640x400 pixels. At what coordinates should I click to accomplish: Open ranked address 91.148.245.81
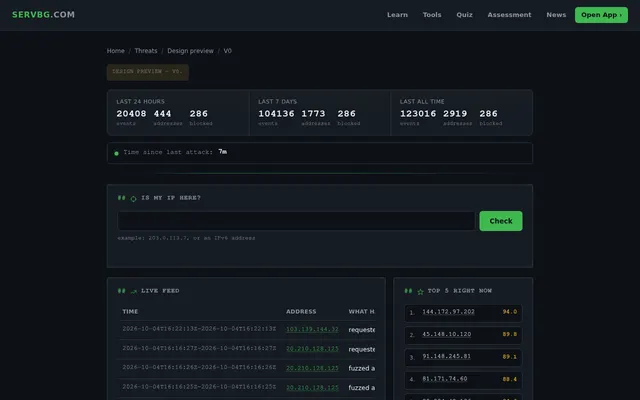coord(446,356)
